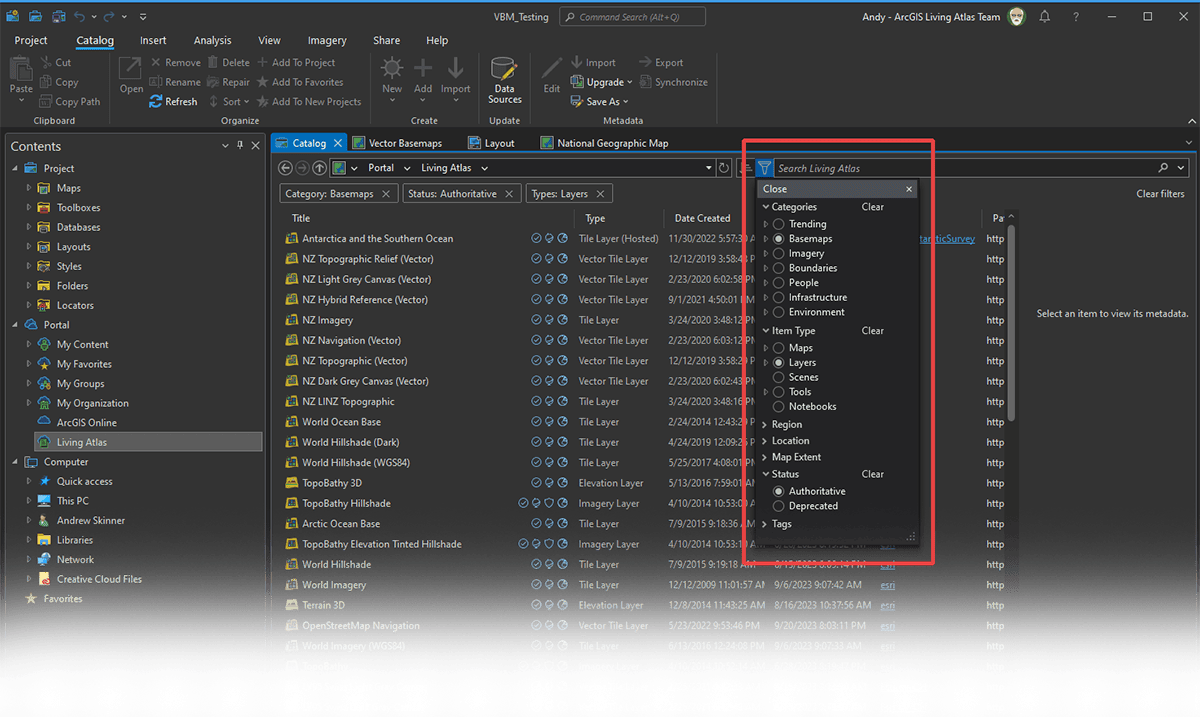Click the help question mark icon
1200x717 pixels.
pyautogui.click(x=1076, y=17)
